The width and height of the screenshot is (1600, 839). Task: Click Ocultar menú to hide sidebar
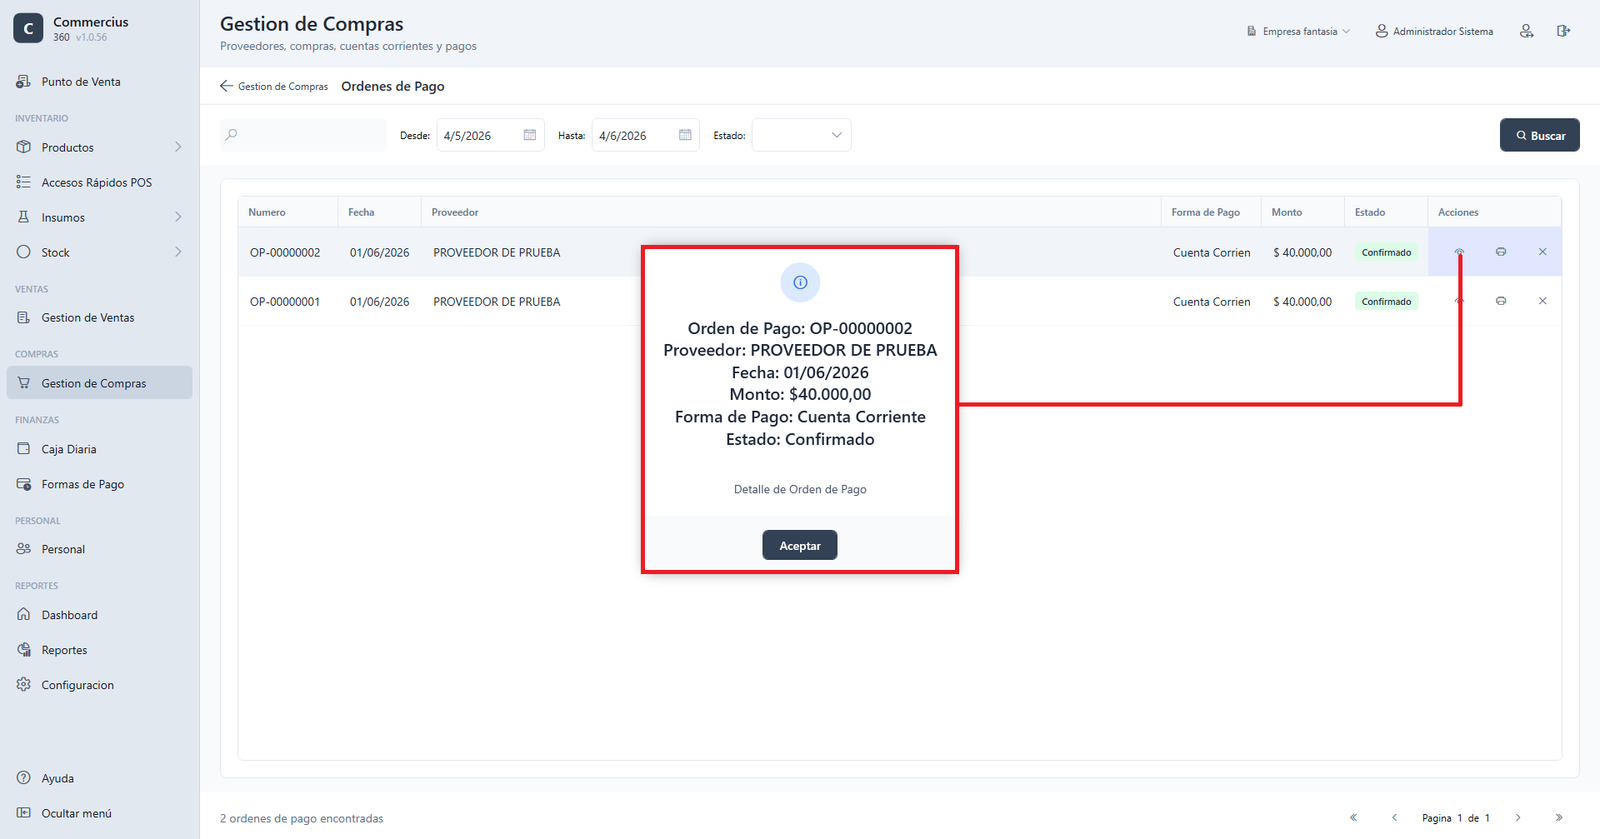point(76,813)
